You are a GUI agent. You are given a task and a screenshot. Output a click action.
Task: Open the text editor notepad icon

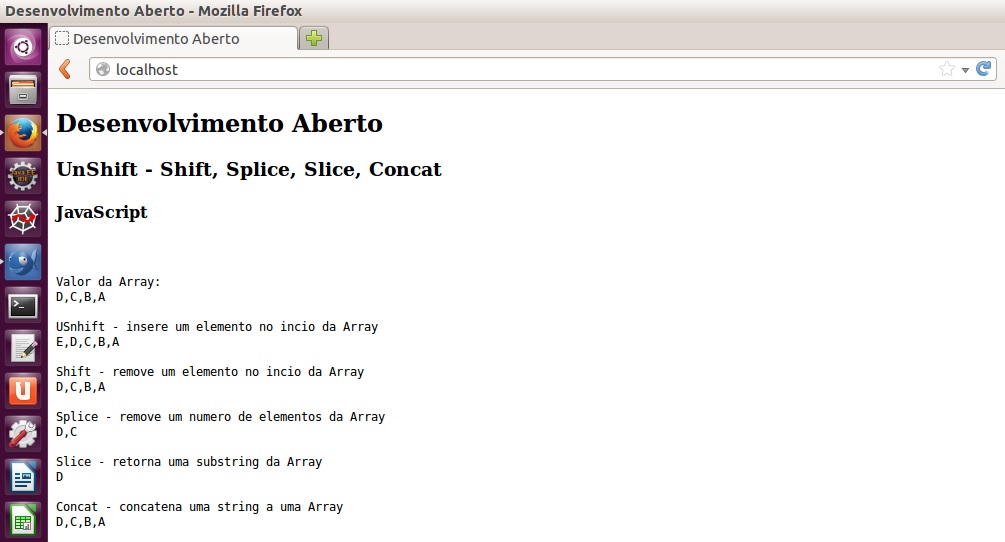pos(23,348)
